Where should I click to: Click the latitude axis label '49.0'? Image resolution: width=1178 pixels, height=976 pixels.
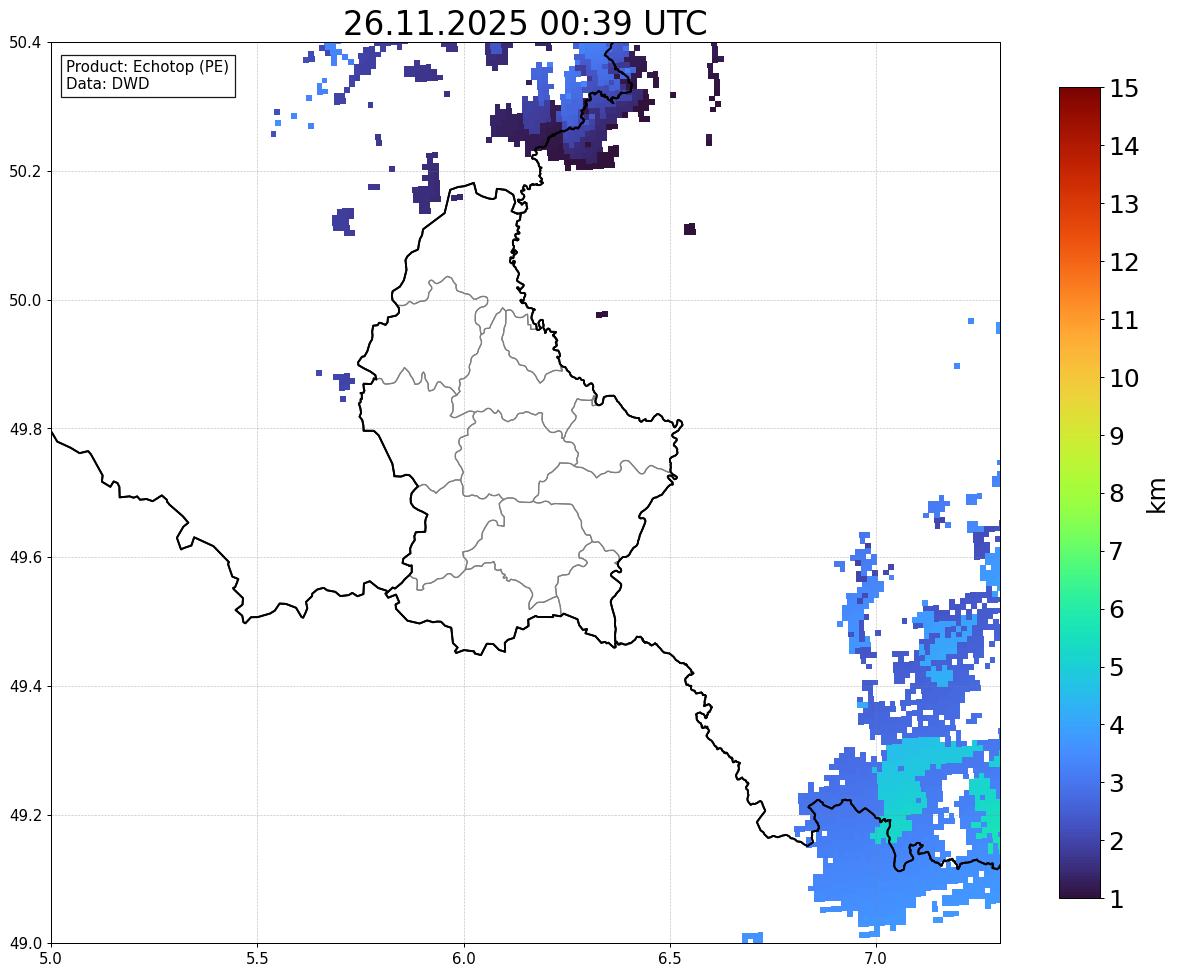25,944
